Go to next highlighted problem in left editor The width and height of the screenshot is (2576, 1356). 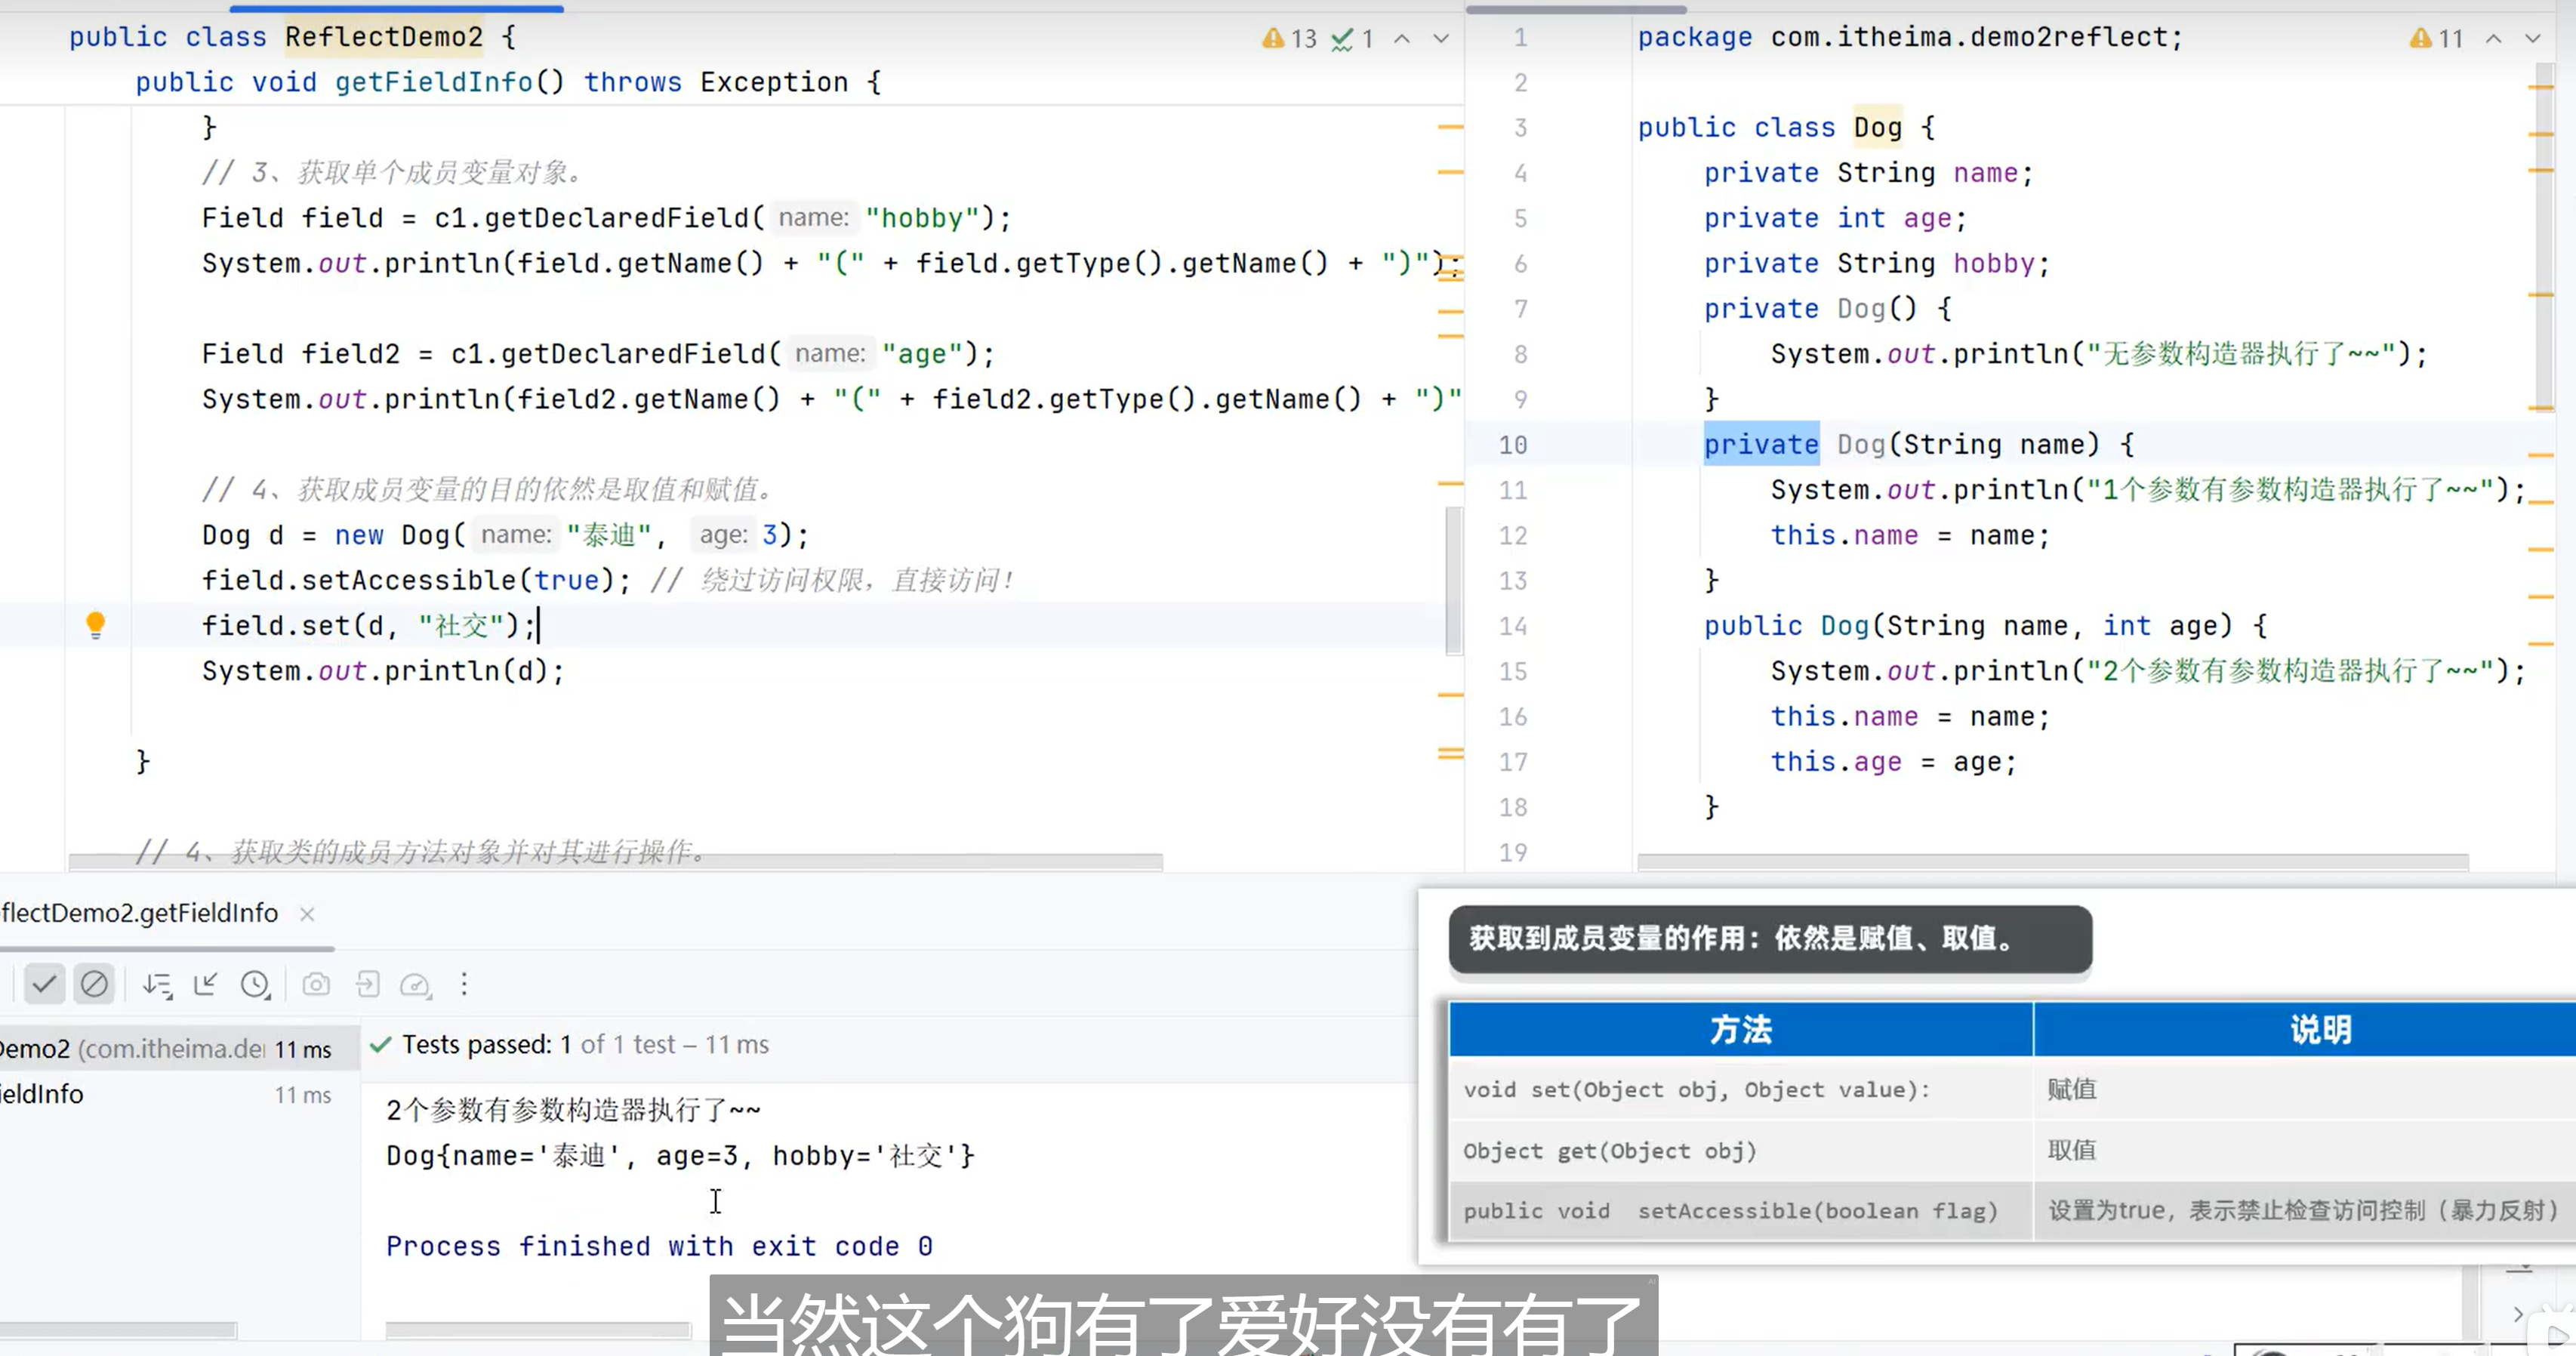[1440, 38]
